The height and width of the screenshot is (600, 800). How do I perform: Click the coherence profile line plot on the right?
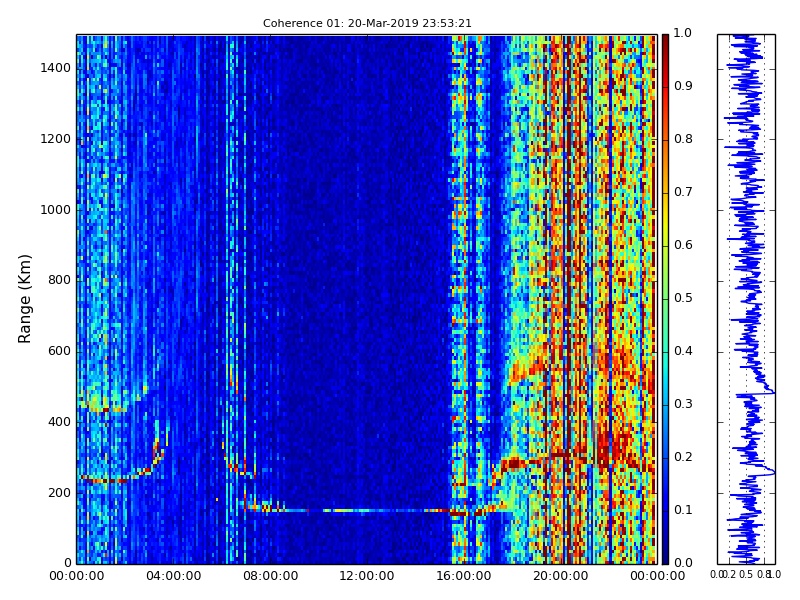click(x=746, y=299)
